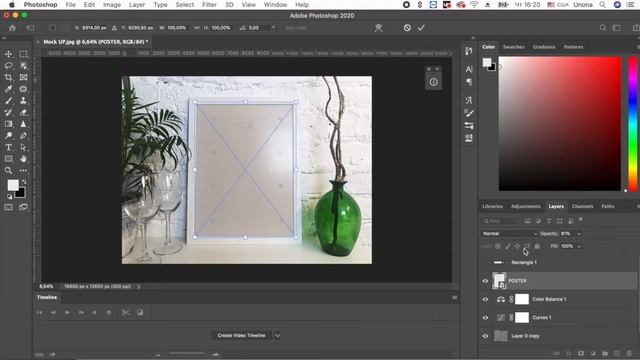This screenshot has height=360, width=640.
Task: Open the Photoshop application menu
Action: pos(40,4)
